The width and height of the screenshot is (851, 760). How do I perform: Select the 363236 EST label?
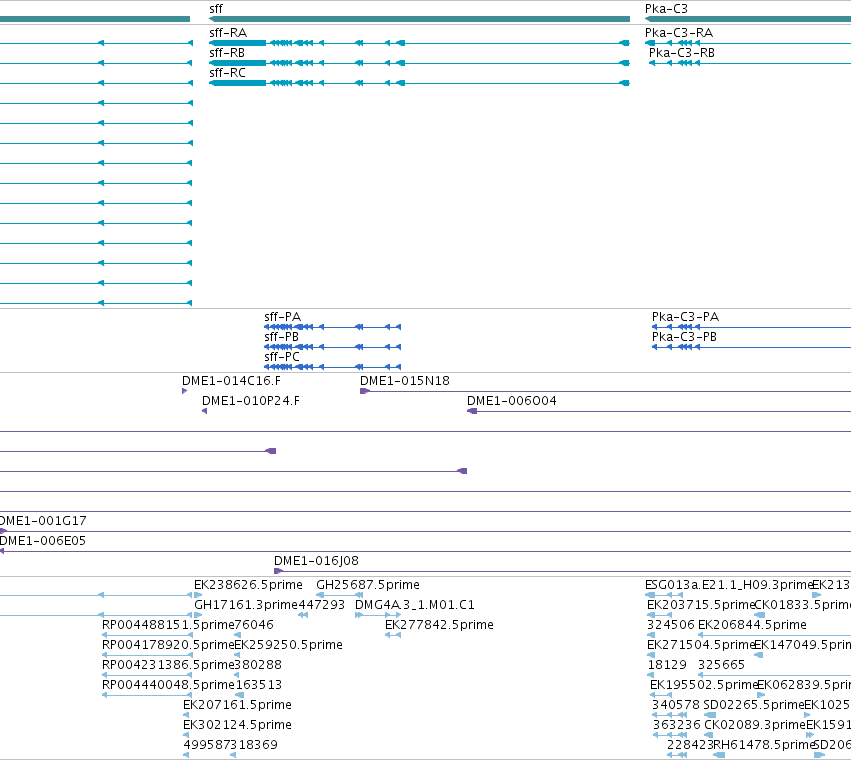pos(677,726)
